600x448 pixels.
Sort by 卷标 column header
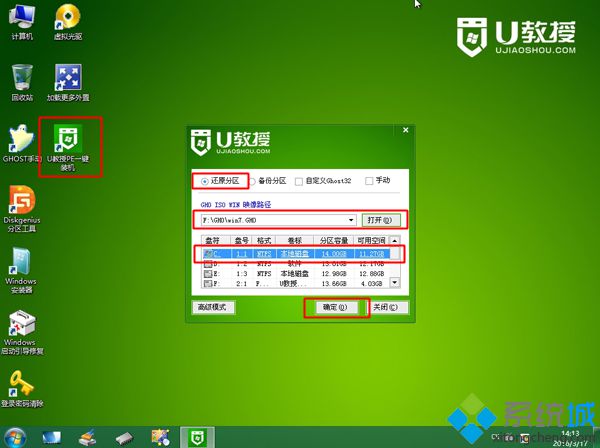(295, 241)
